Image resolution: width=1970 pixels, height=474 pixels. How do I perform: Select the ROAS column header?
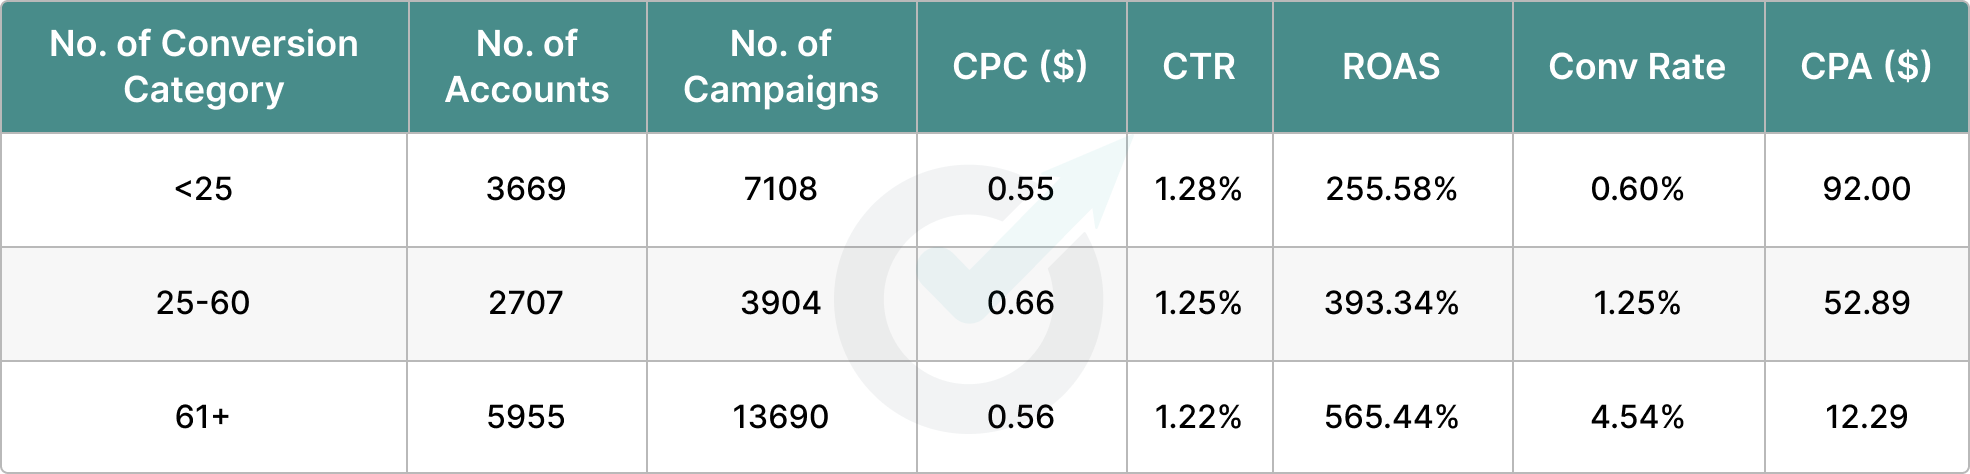coord(1391,66)
